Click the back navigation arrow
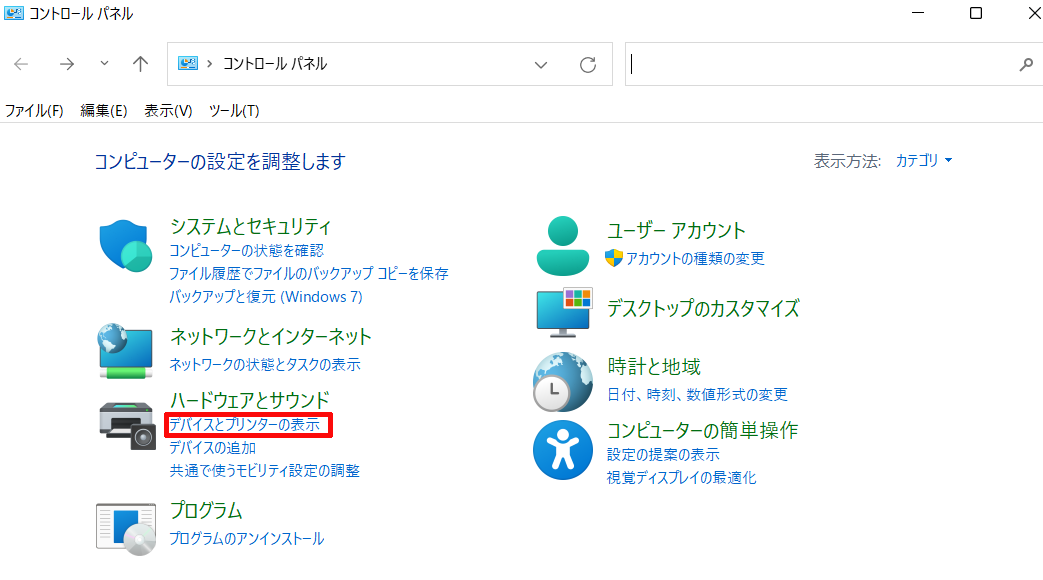Image resolution: width=1043 pixels, height=580 pixels. [x=21, y=64]
